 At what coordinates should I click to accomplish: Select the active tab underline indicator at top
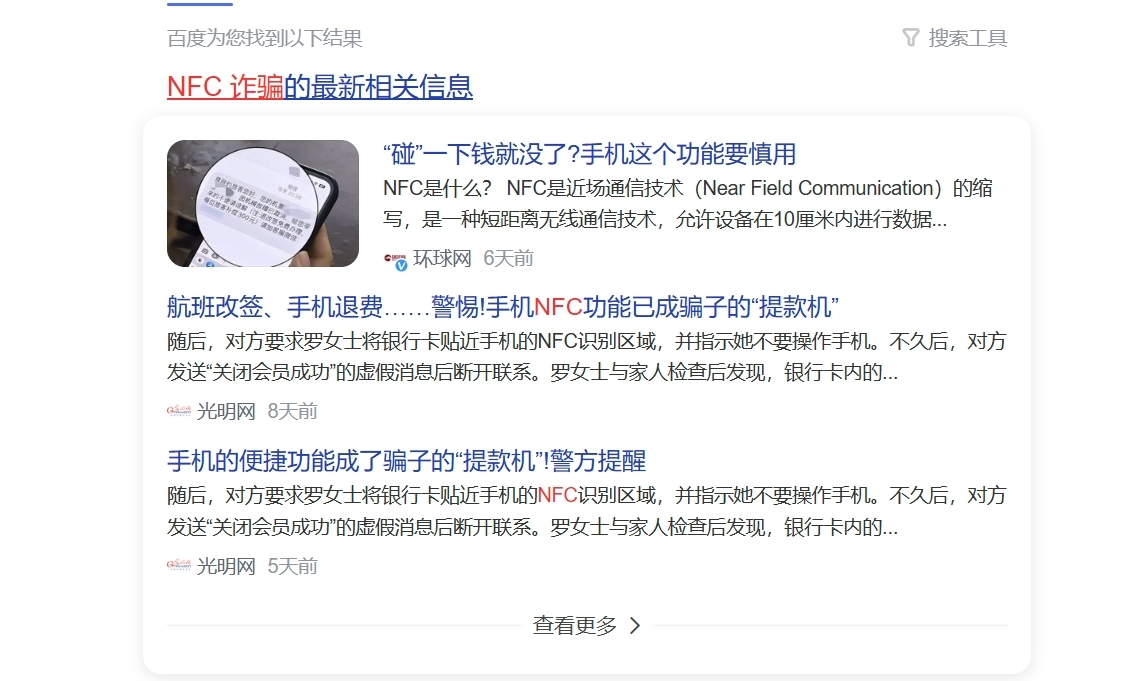click(x=200, y=4)
